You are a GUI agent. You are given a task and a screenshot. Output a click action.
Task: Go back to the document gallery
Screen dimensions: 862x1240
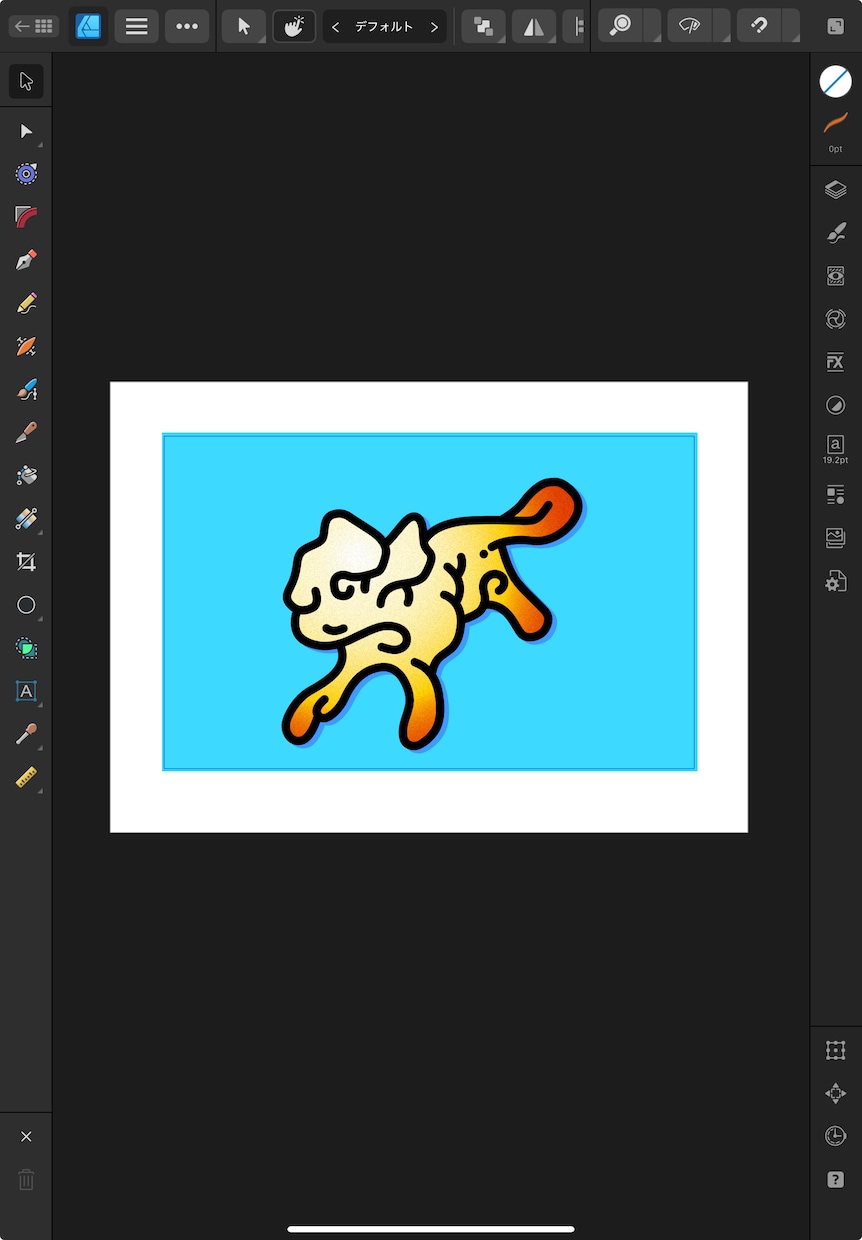34,26
